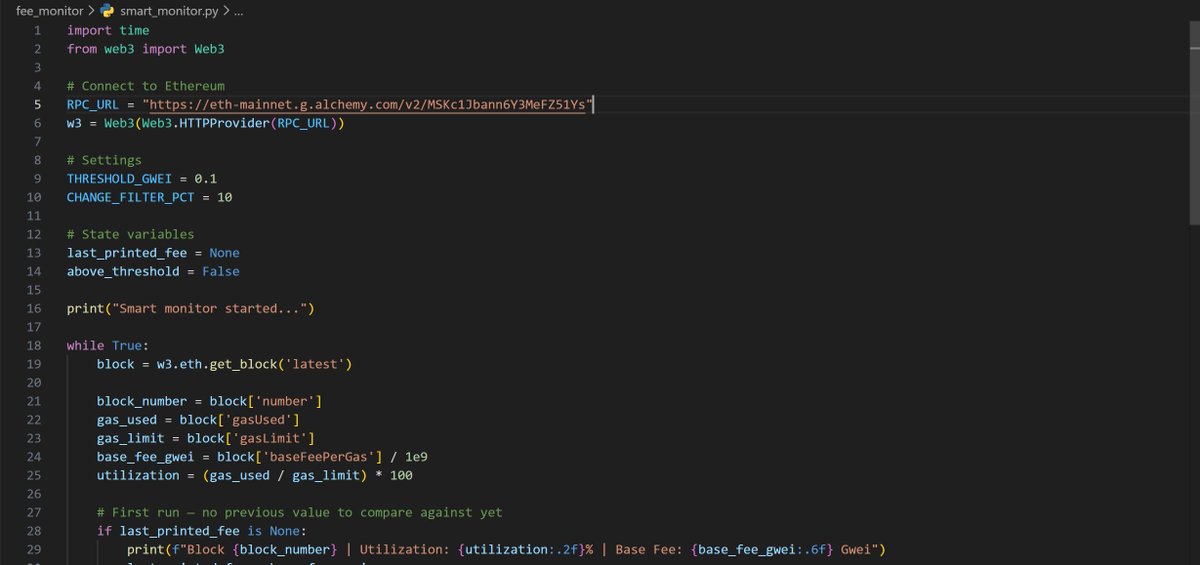Select line number 5 in the gutter
Screen dimensions: 1200x565
click(37, 104)
